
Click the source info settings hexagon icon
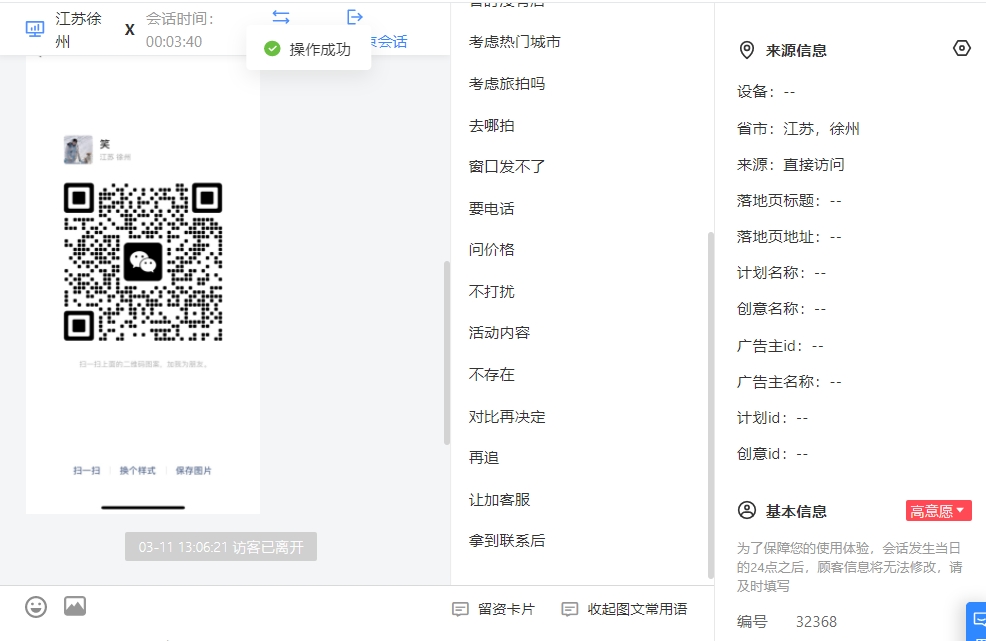(961, 48)
